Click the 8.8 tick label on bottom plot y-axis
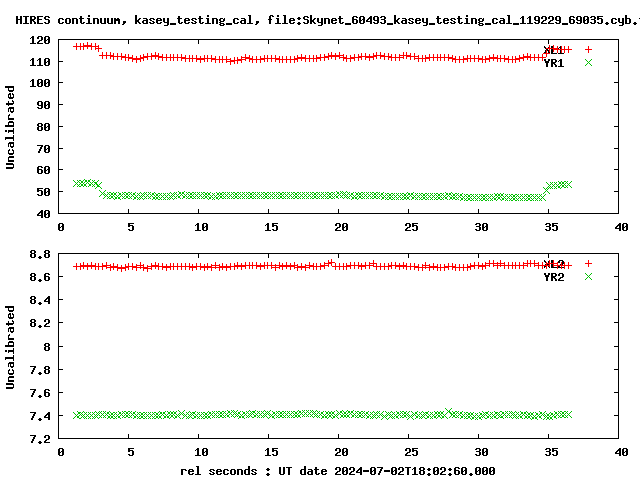640x480 pixels. click(40, 254)
